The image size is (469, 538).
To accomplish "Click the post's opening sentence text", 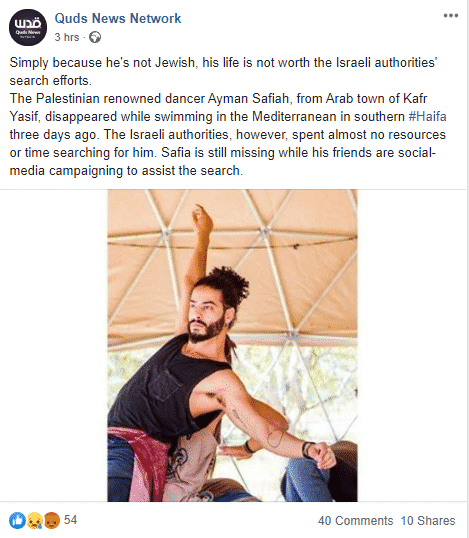I will click(x=223, y=71).
